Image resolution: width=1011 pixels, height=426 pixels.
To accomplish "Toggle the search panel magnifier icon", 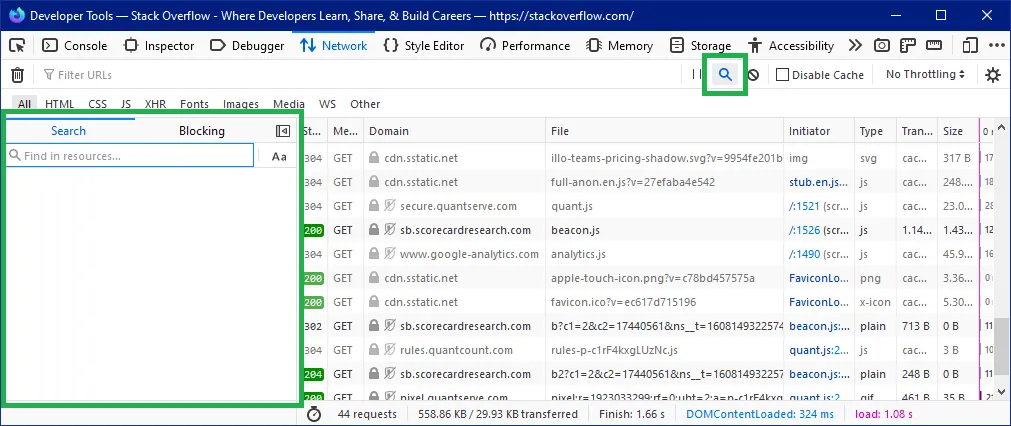I will point(725,75).
